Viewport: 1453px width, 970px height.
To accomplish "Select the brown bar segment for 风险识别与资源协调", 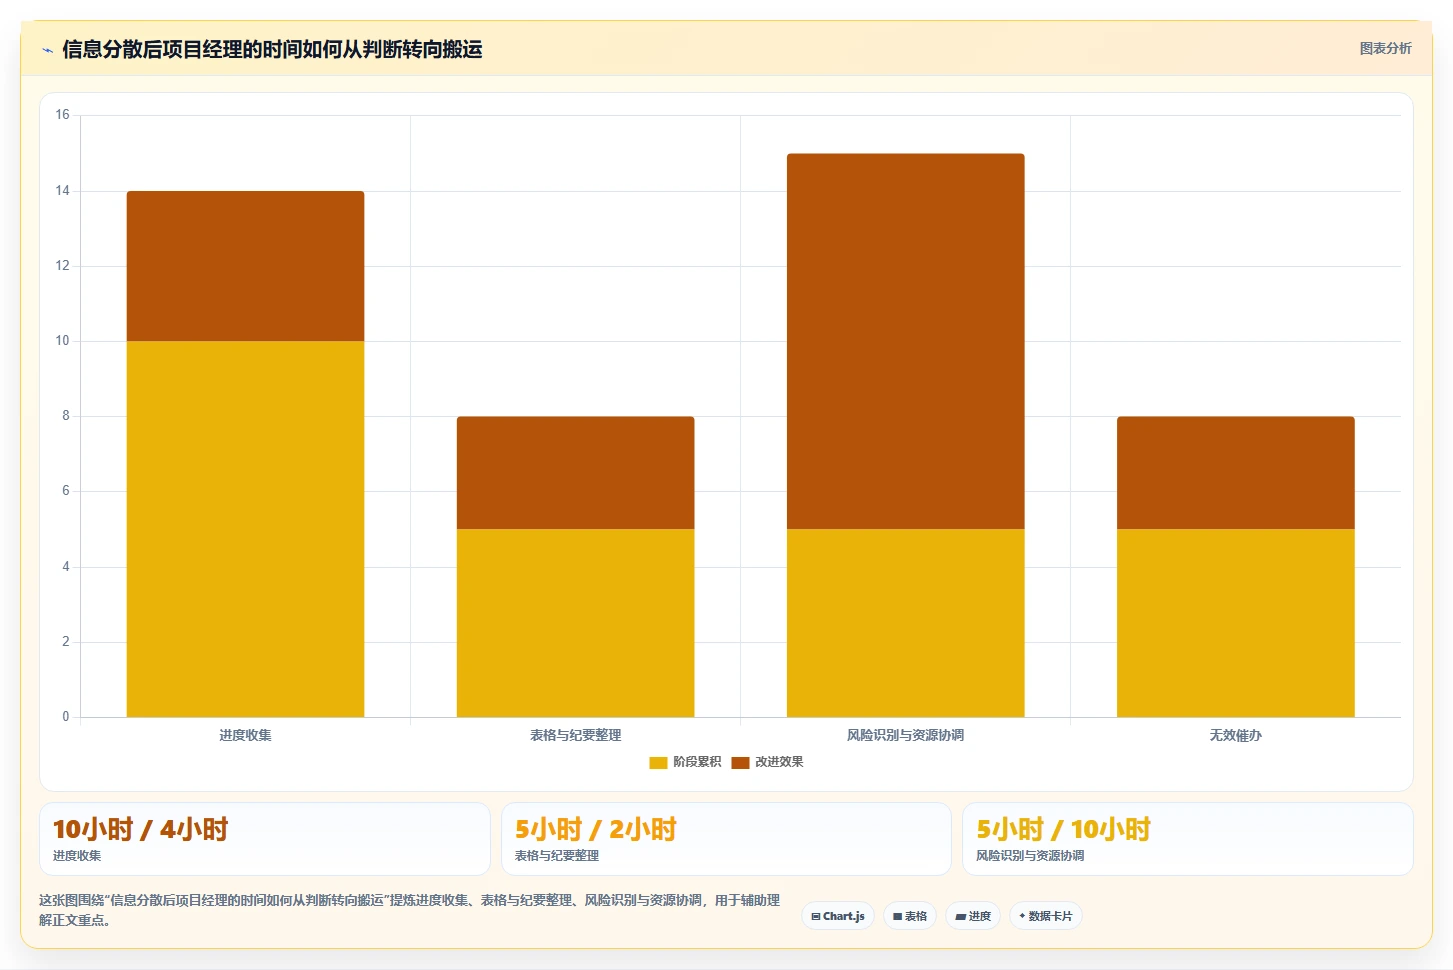I will coord(905,341).
